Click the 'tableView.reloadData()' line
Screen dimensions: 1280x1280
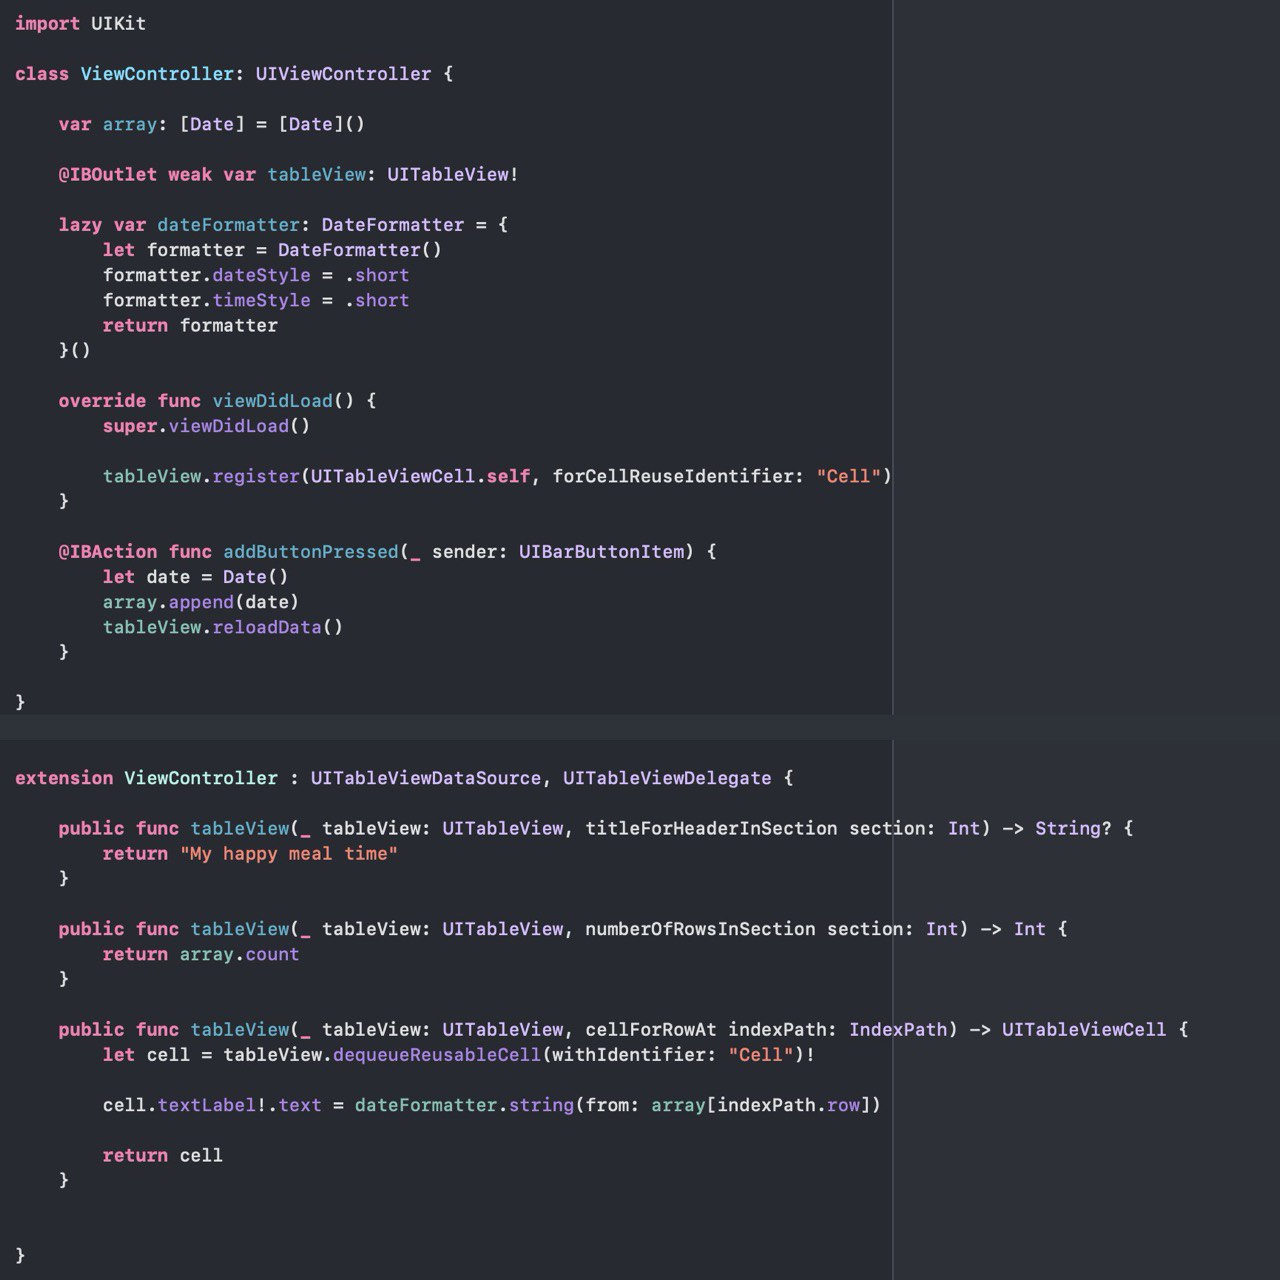coord(223,627)
